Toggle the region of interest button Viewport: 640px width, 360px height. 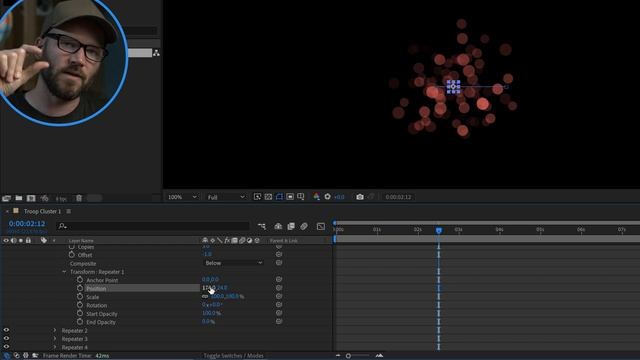[290, 197]
